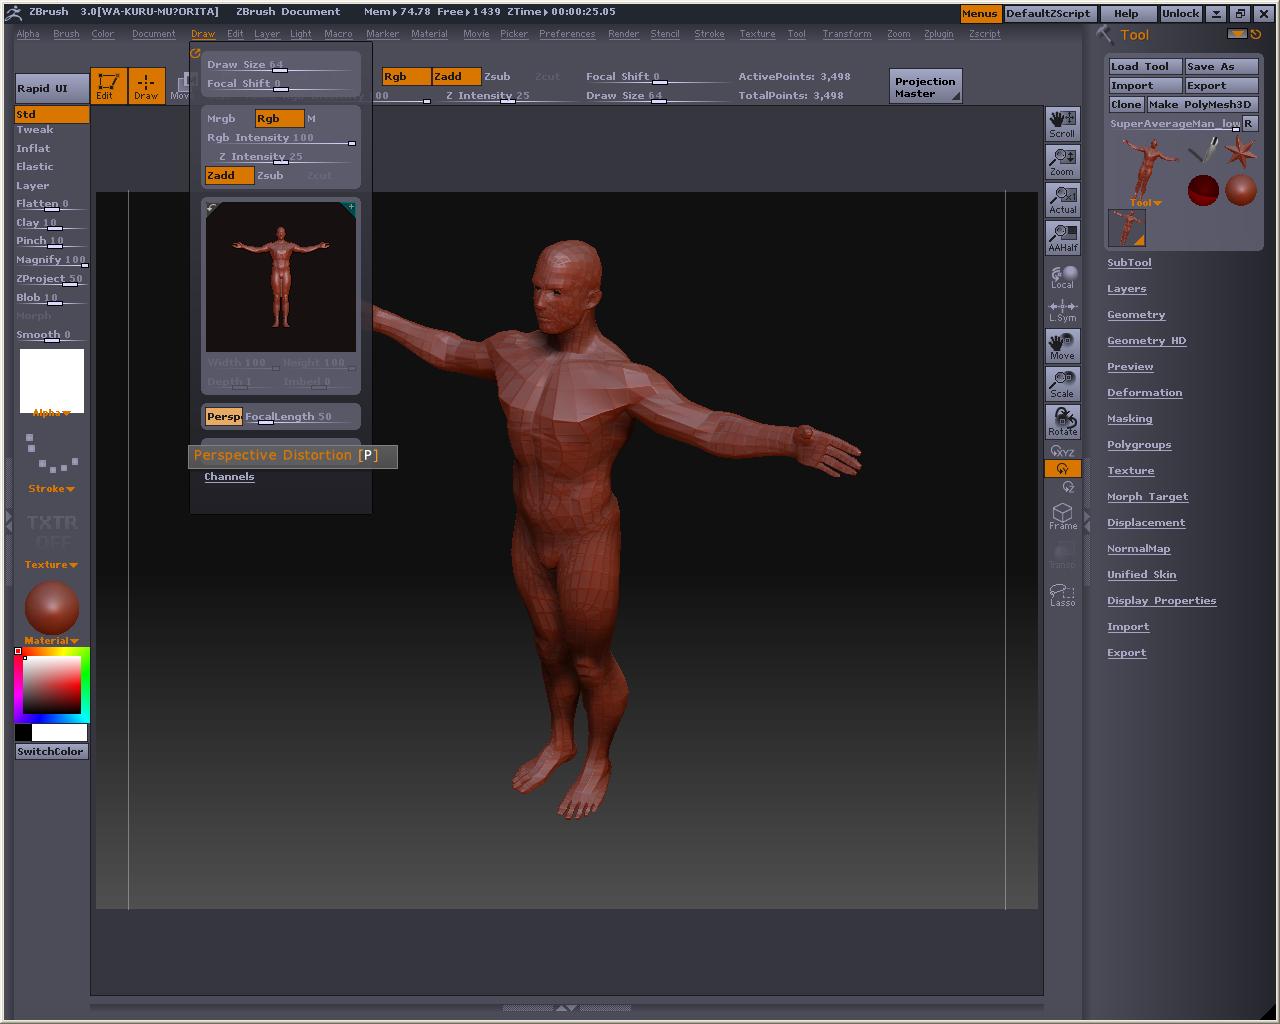Image resolution: width=1280 pixels, height=1024 pixels.
Task: Pick a color in the color picker square
Action: click(x=52, y=684)
